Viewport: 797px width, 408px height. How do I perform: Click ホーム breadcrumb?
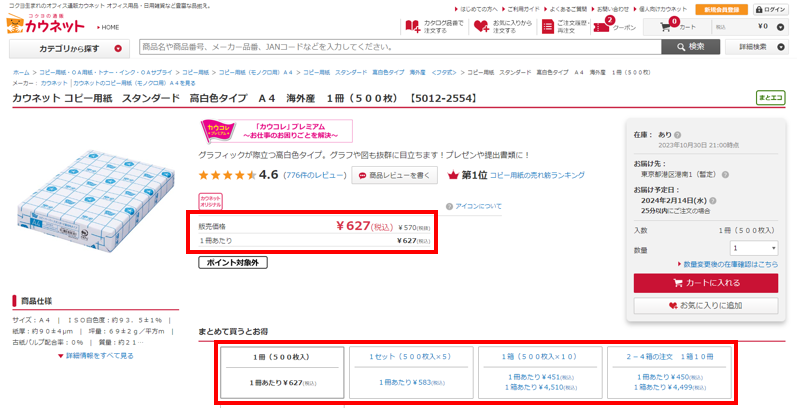click(x=21, y=73)
